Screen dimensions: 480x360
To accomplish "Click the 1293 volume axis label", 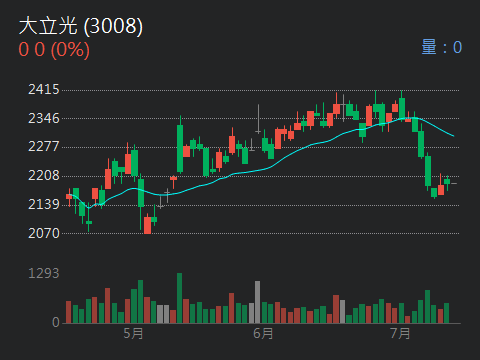I will (44, 273).
